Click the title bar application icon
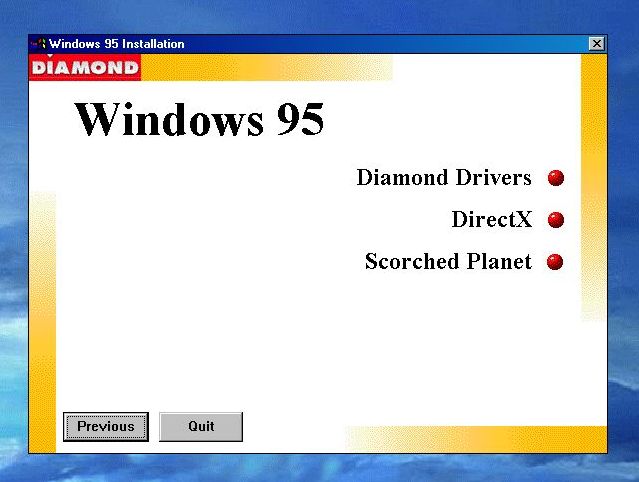The height and width of the screenshot is (482, 639). point(40,44)
